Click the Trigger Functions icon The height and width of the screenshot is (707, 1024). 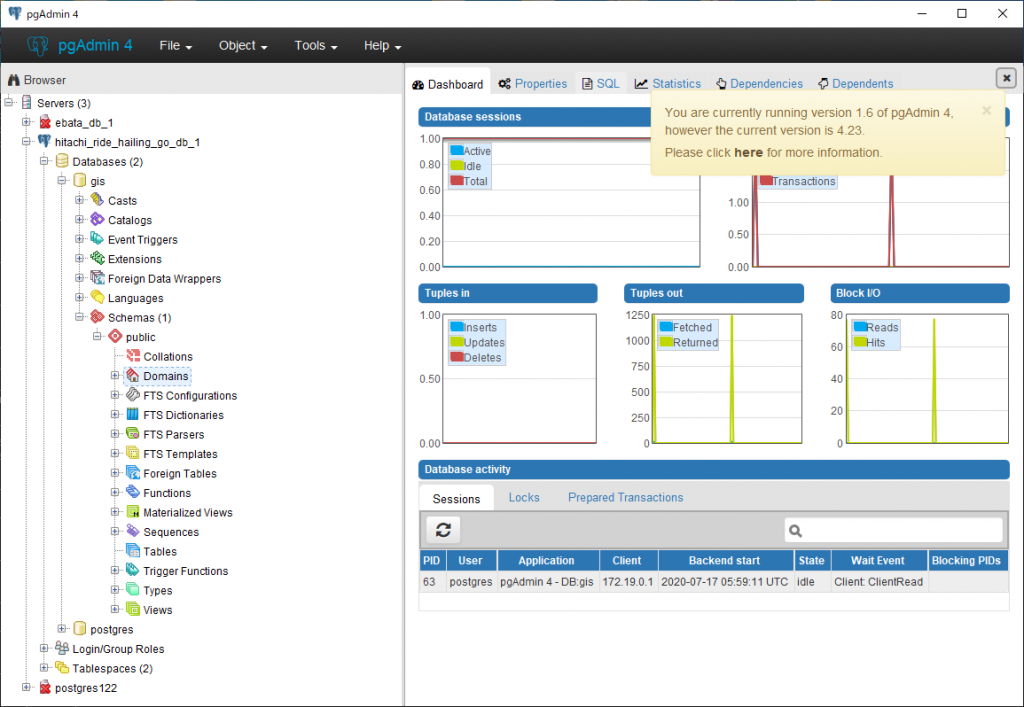point(132,571)
